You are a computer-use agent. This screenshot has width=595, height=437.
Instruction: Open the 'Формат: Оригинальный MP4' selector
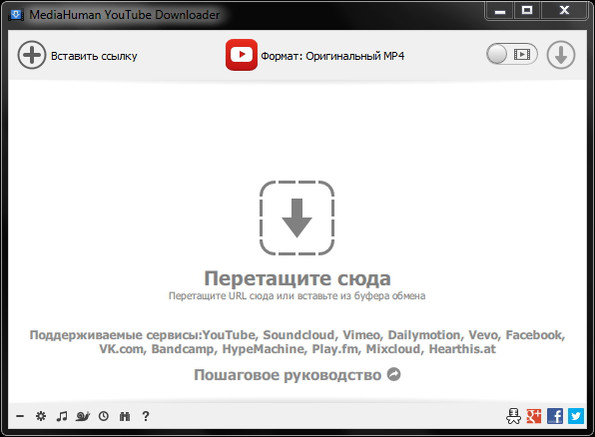[332, 56]
